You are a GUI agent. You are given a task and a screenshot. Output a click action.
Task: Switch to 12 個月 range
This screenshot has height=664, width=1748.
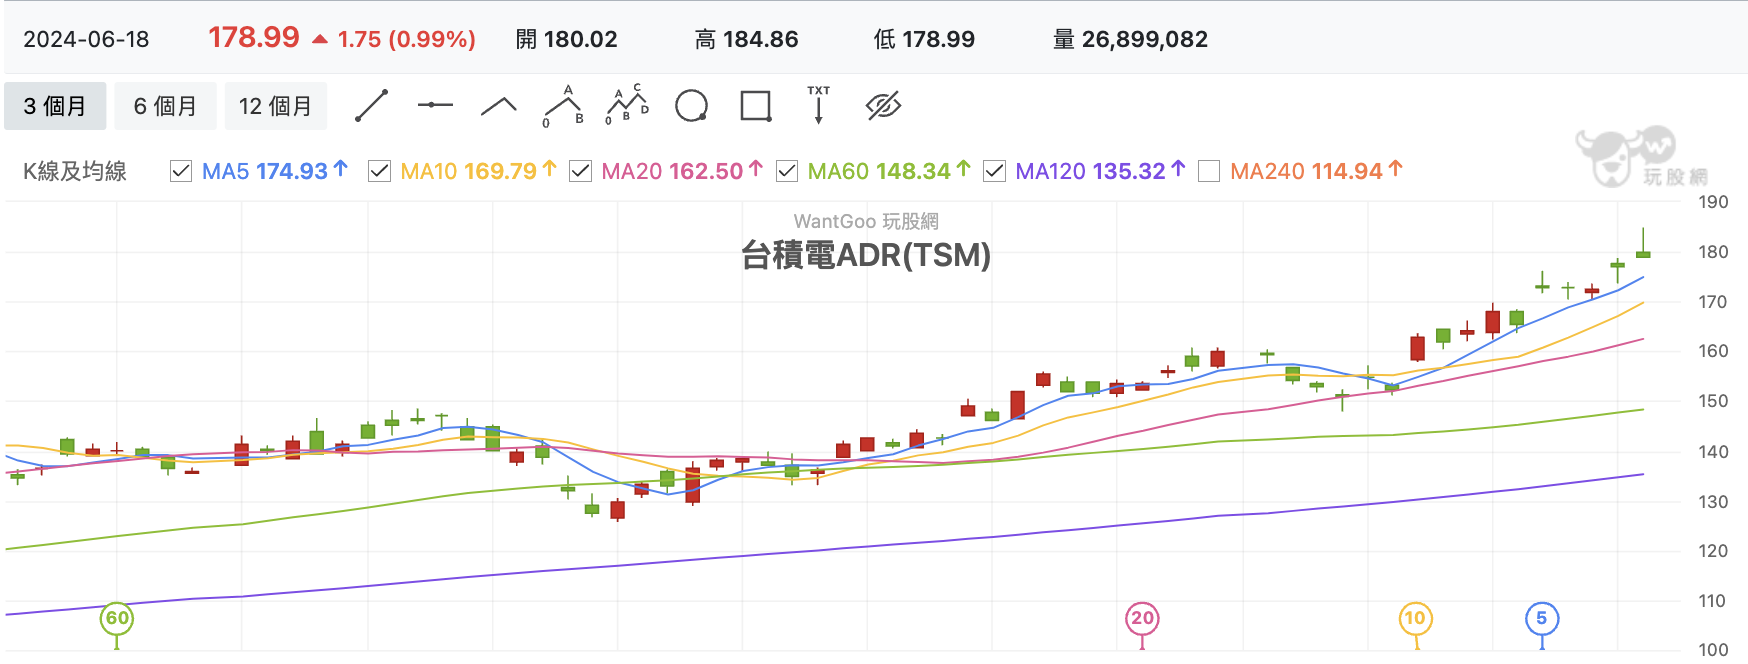[276, 106]
